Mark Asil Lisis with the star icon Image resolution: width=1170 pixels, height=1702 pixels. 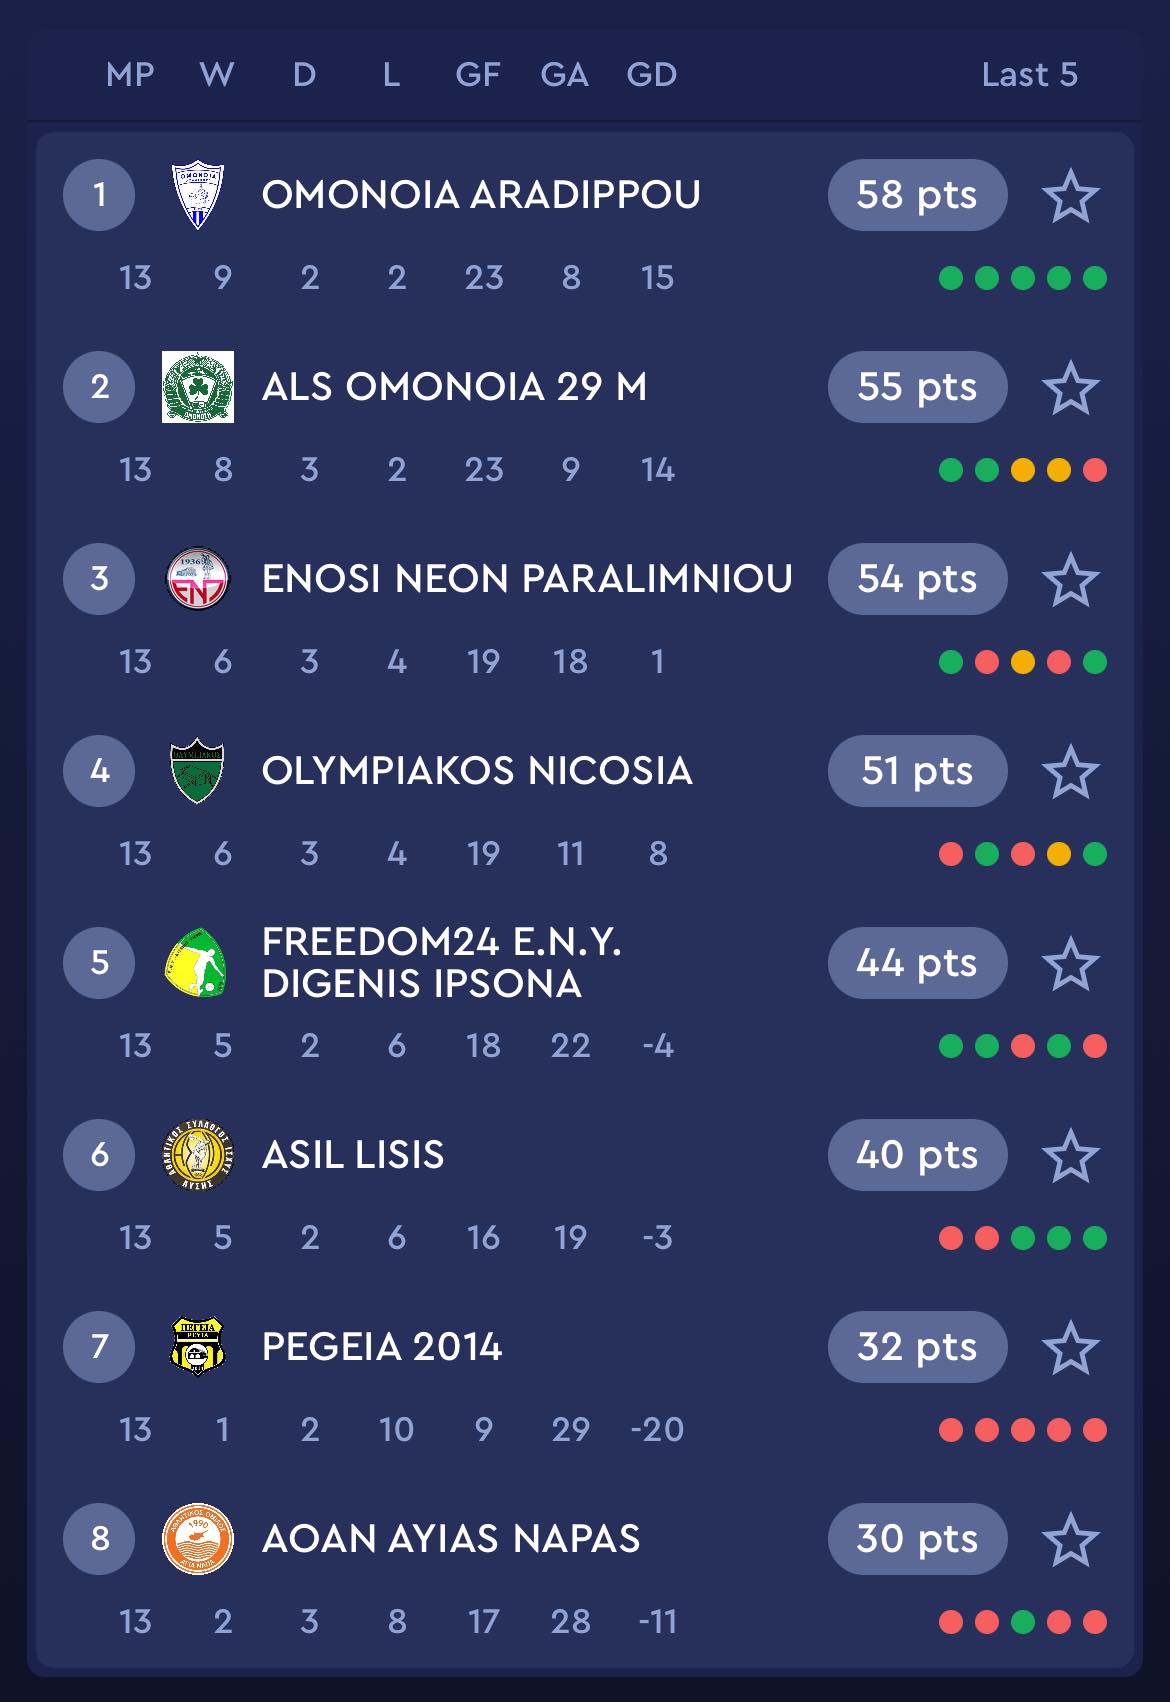point(1070,1155)
